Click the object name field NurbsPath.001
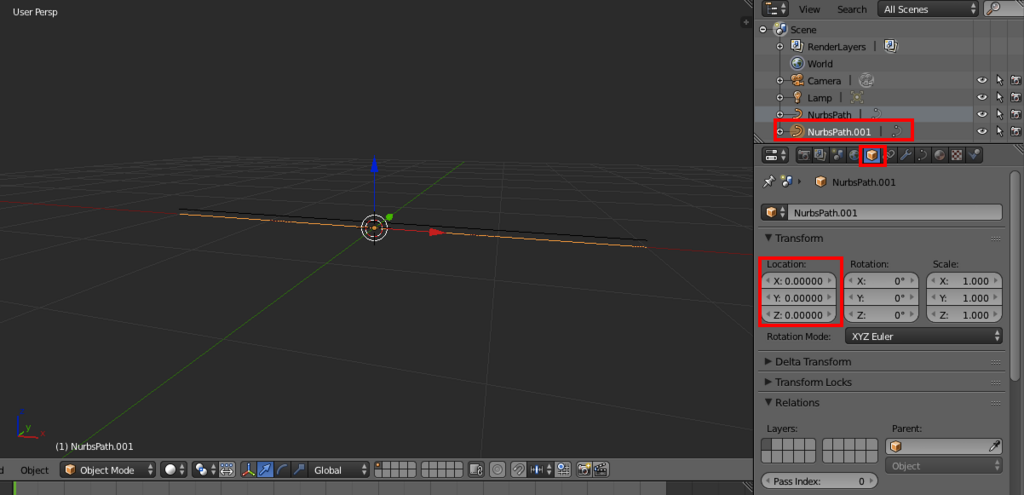This screenshot has height=495, width=1024. [x=895, y=212]
